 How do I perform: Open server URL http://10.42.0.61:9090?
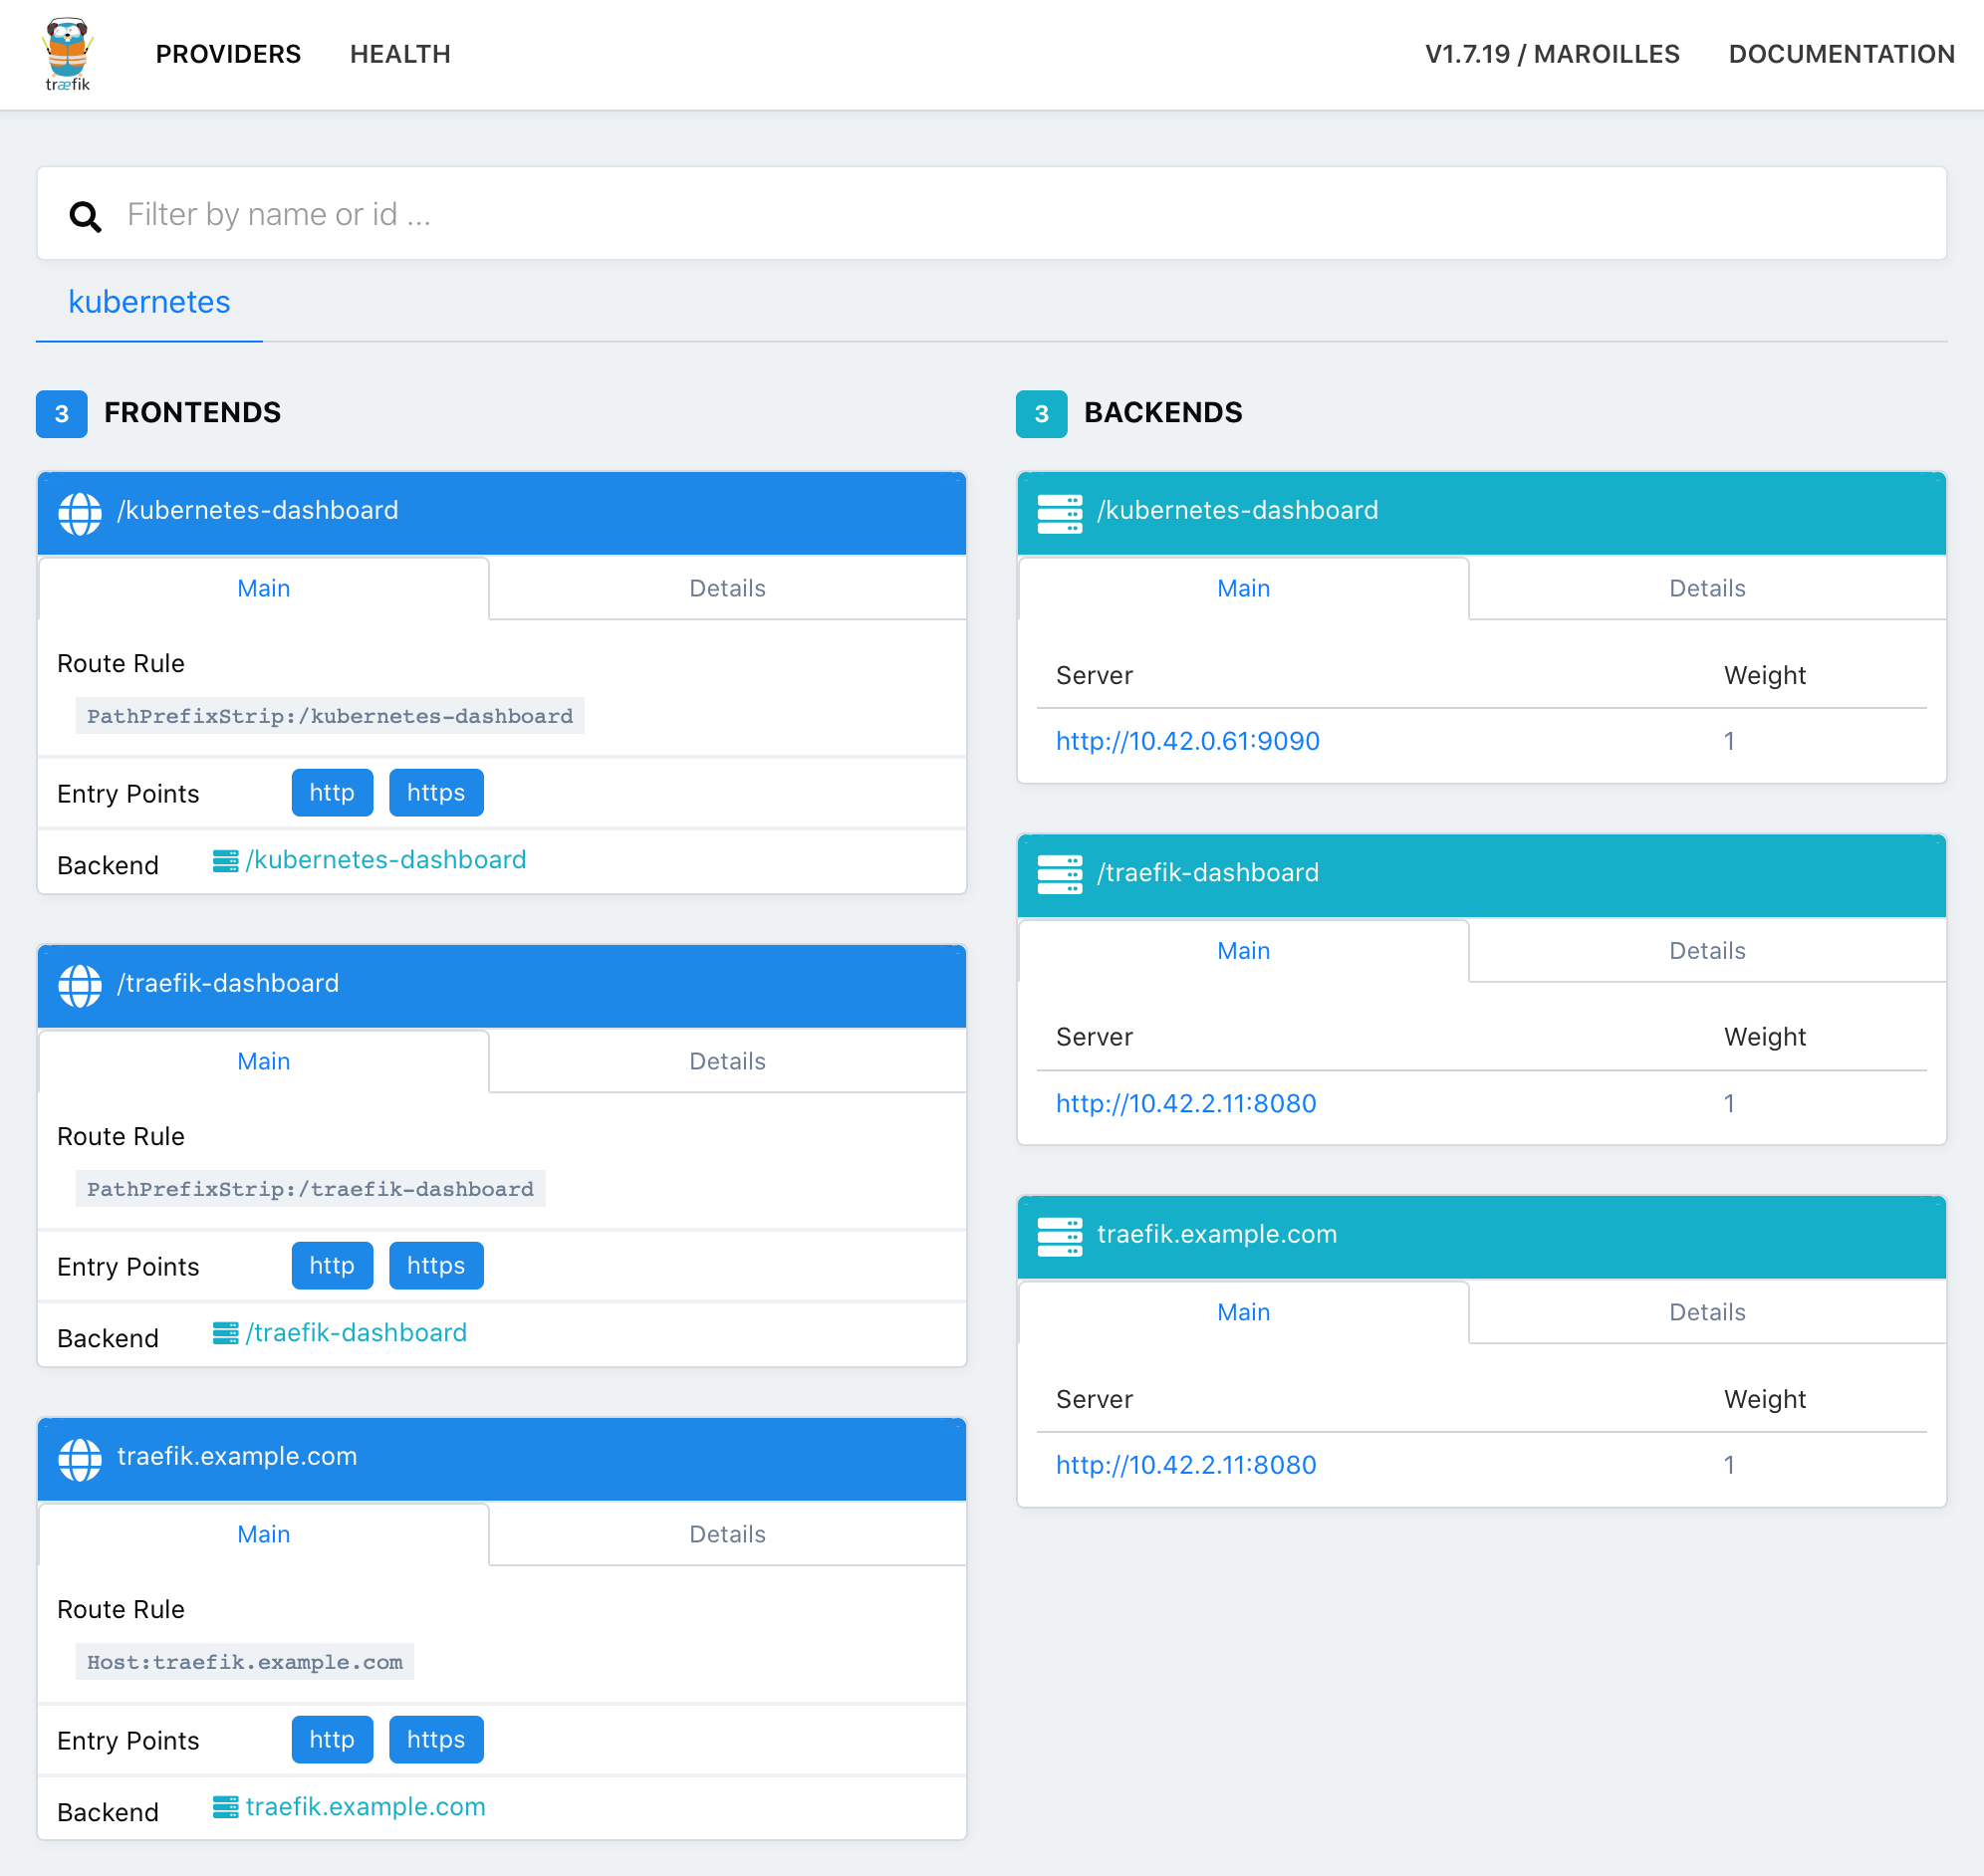coord(1187,741)
